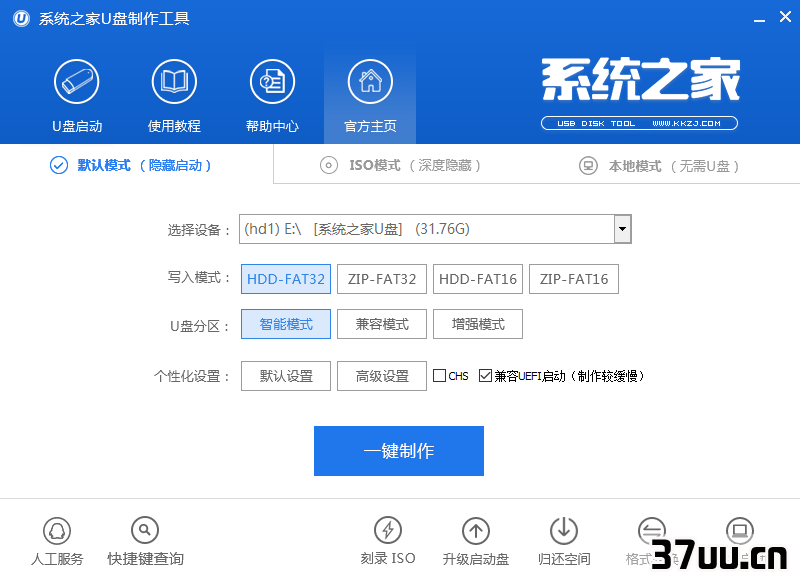Launch 刻录 ISO lightning icon
This screenshot has width=800, height=580.
click(x=388, y=531)
